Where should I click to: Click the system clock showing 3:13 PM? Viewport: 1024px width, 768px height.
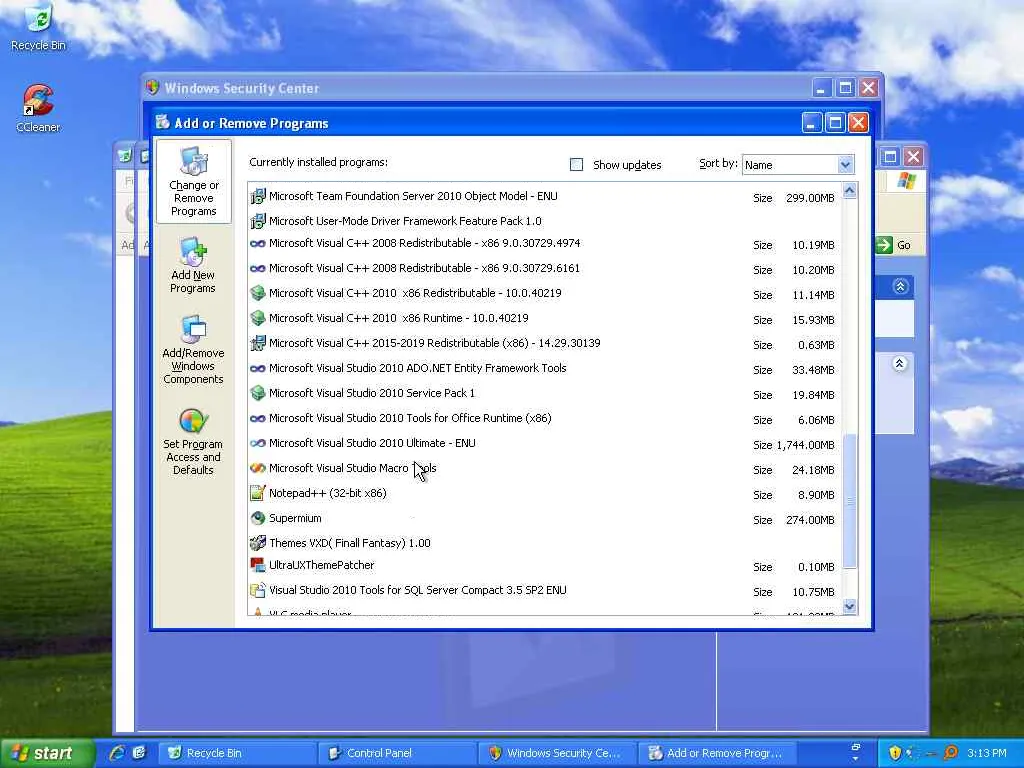click(987, 753)
